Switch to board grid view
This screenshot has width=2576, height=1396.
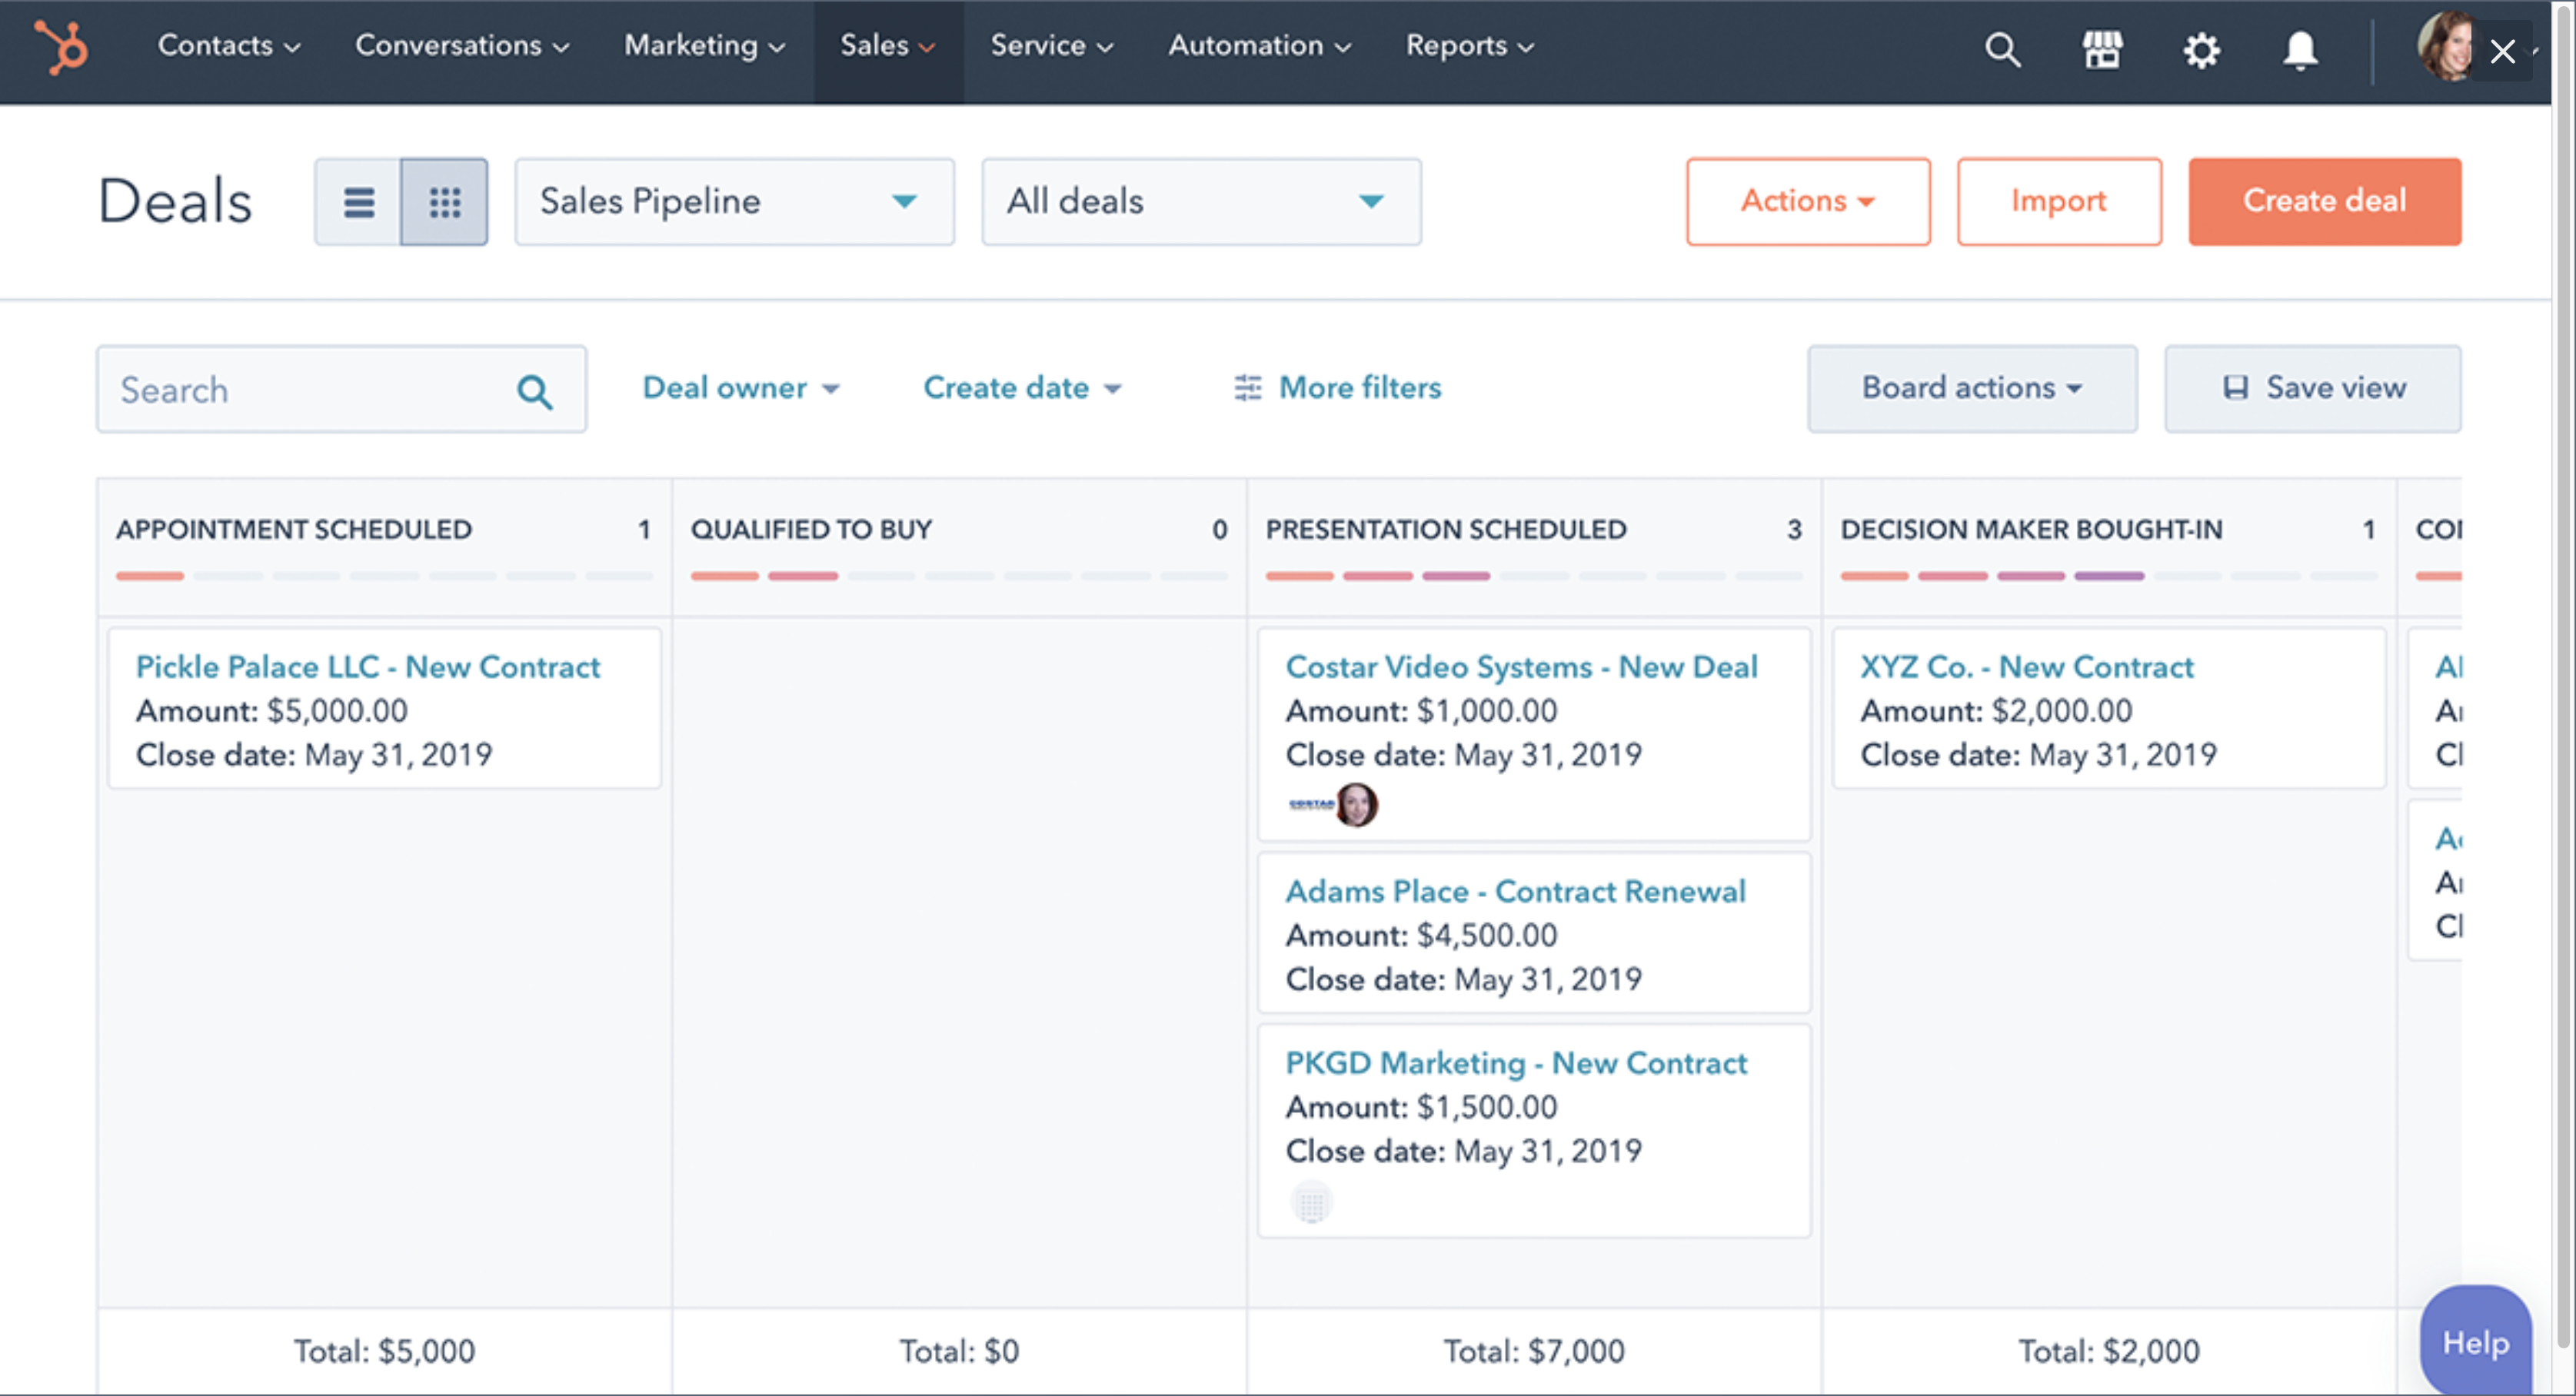tap(445, 202)
